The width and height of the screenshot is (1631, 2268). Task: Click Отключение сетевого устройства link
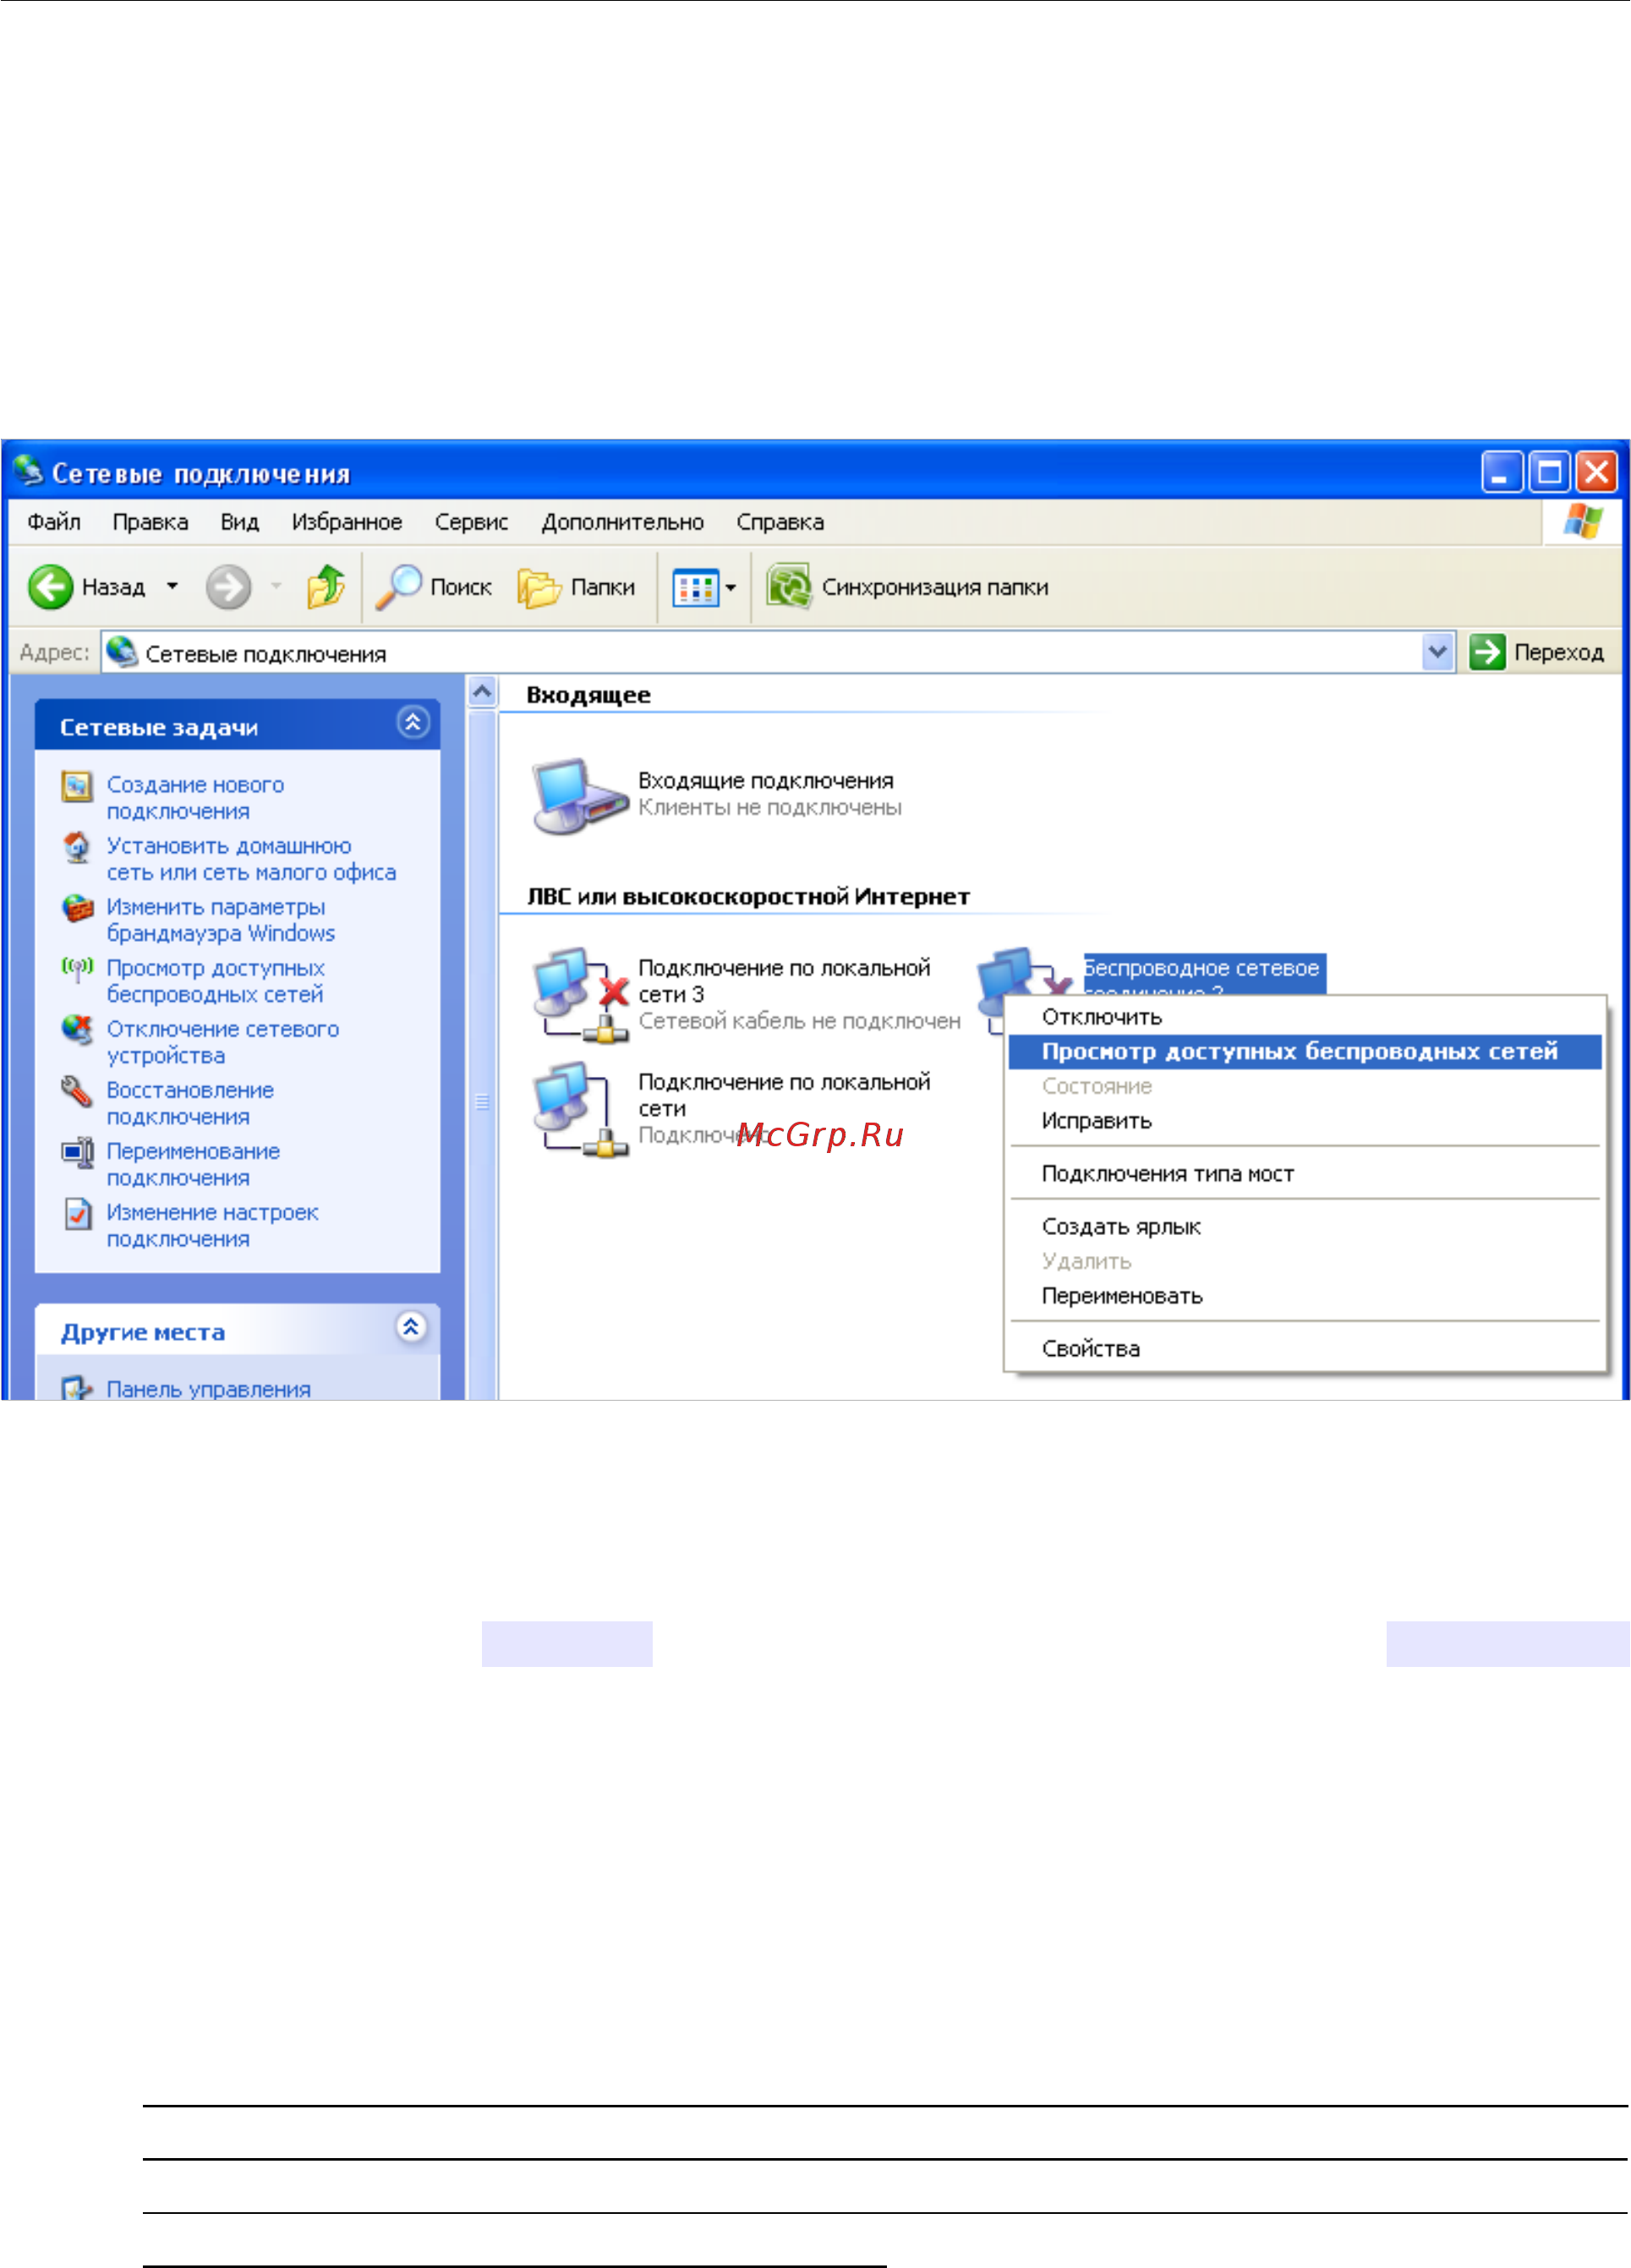(x=223, y=1042)
